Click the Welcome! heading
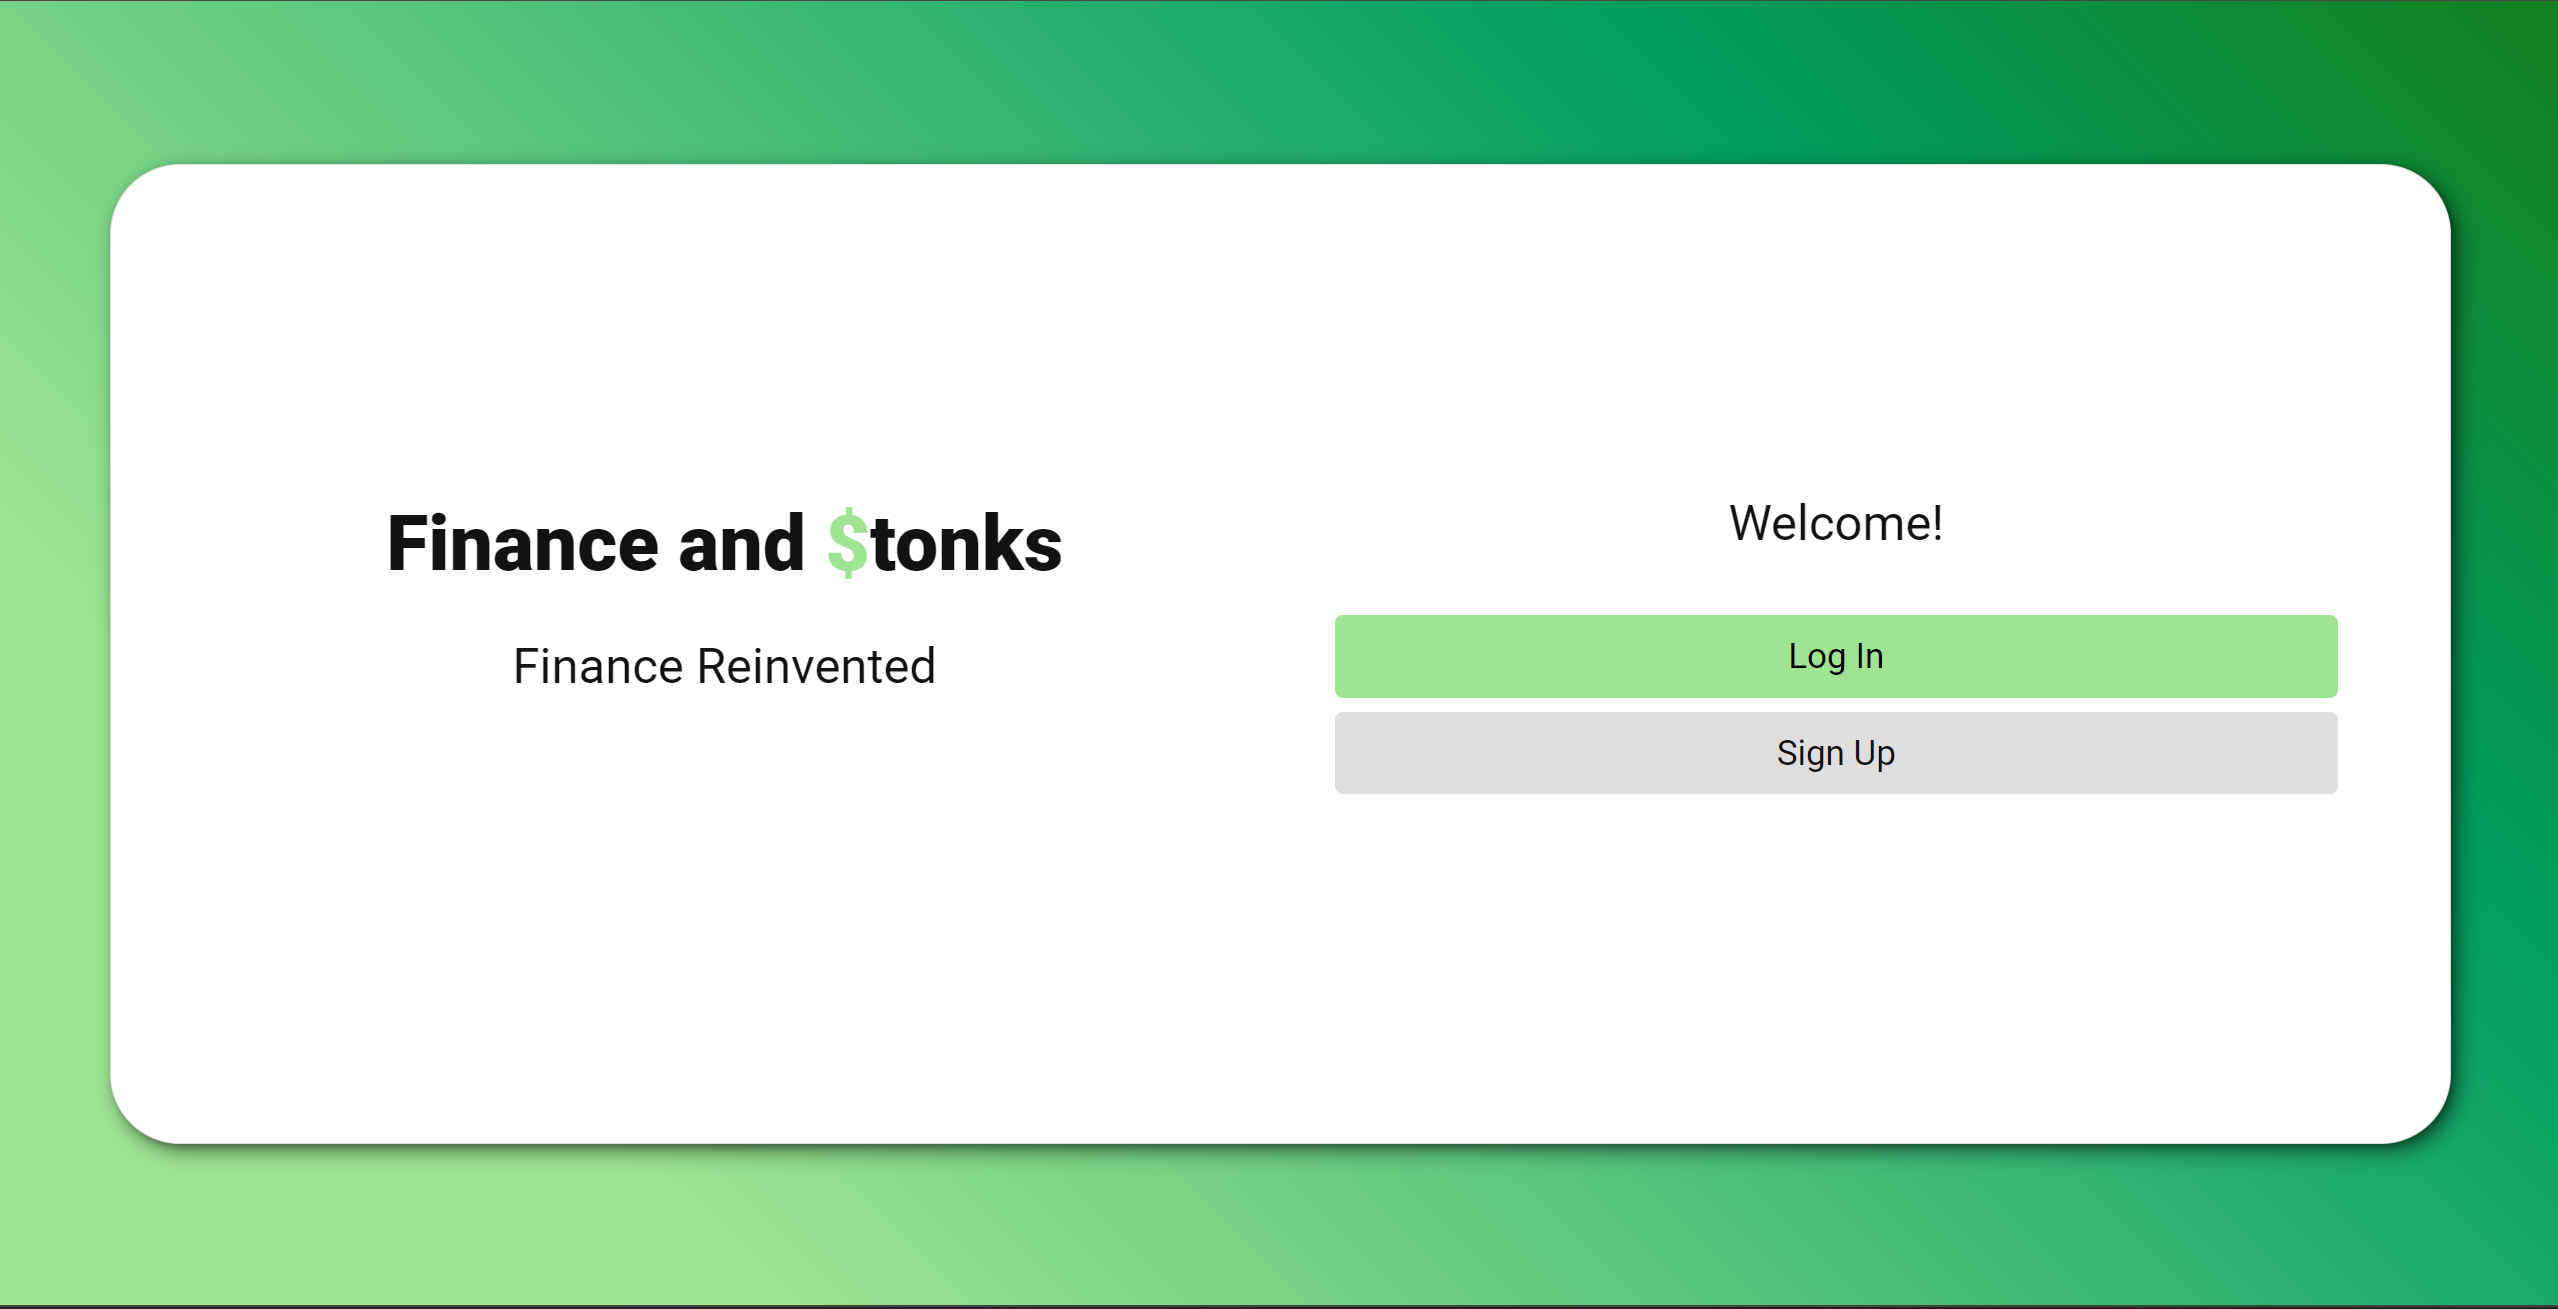The width and height of the screenshot is (2558, 1309). 1835,523
